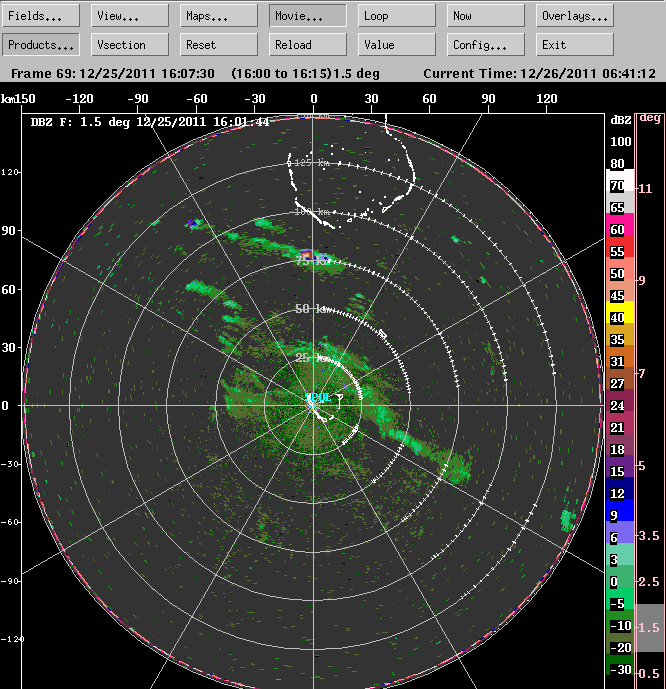Jump to the Now time button
The image size is (666, 689).
point(485,16)
